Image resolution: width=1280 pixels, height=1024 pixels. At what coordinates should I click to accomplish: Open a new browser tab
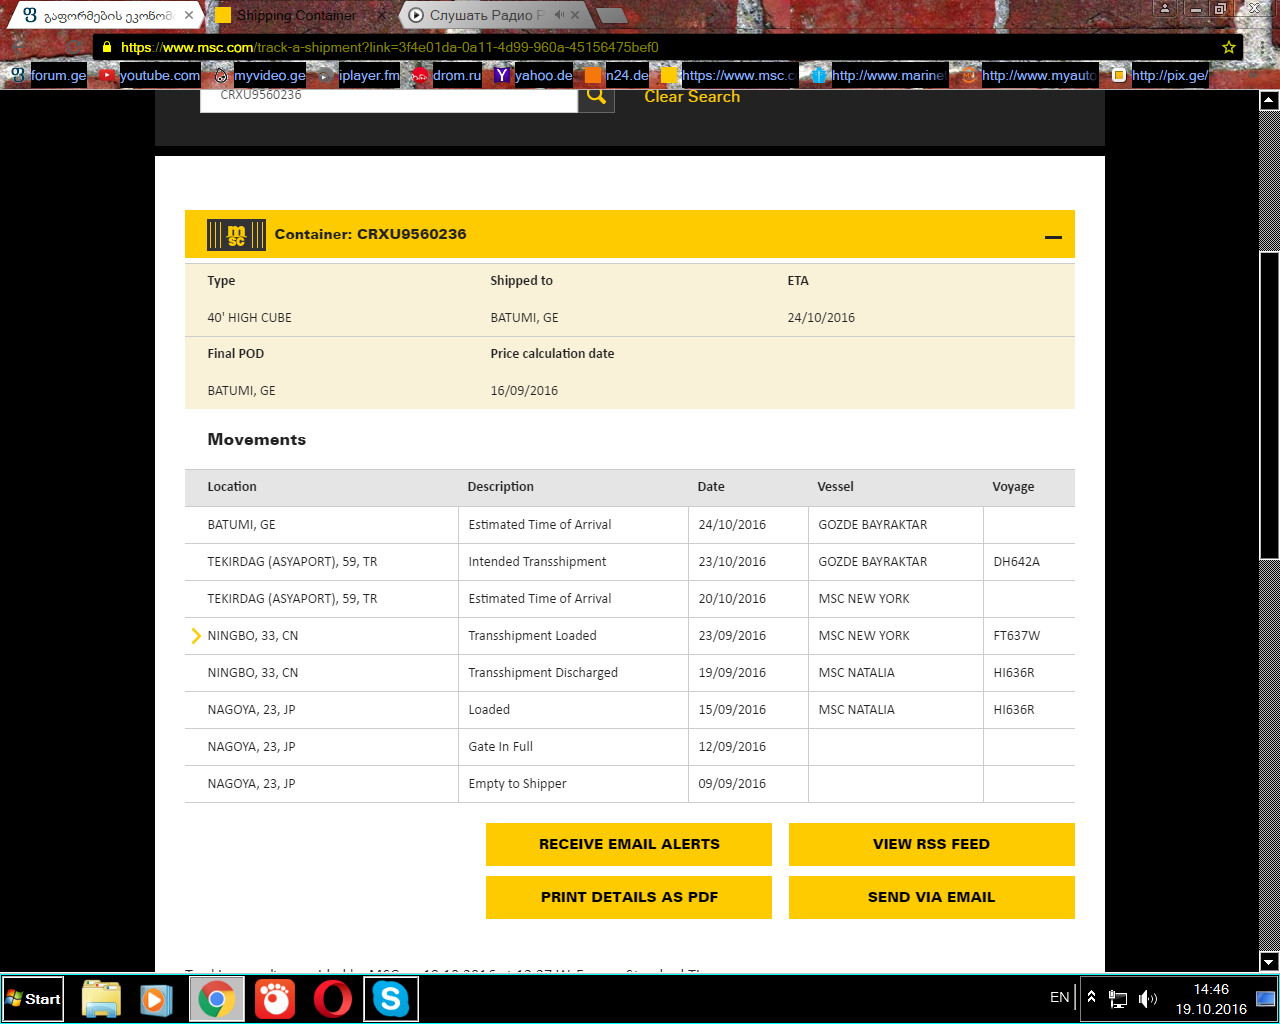pos(611,15)
